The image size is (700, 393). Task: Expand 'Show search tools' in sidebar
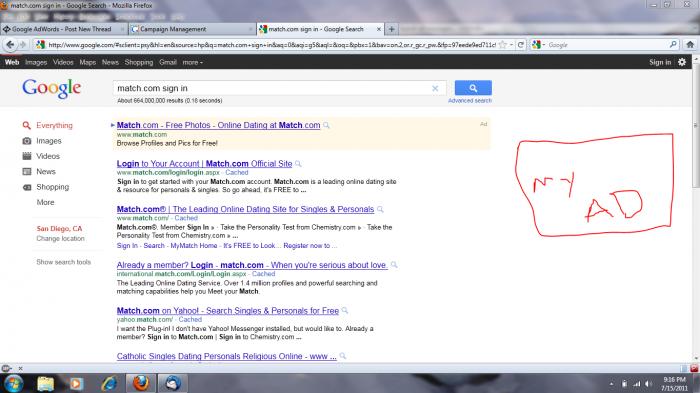[63, 262]
